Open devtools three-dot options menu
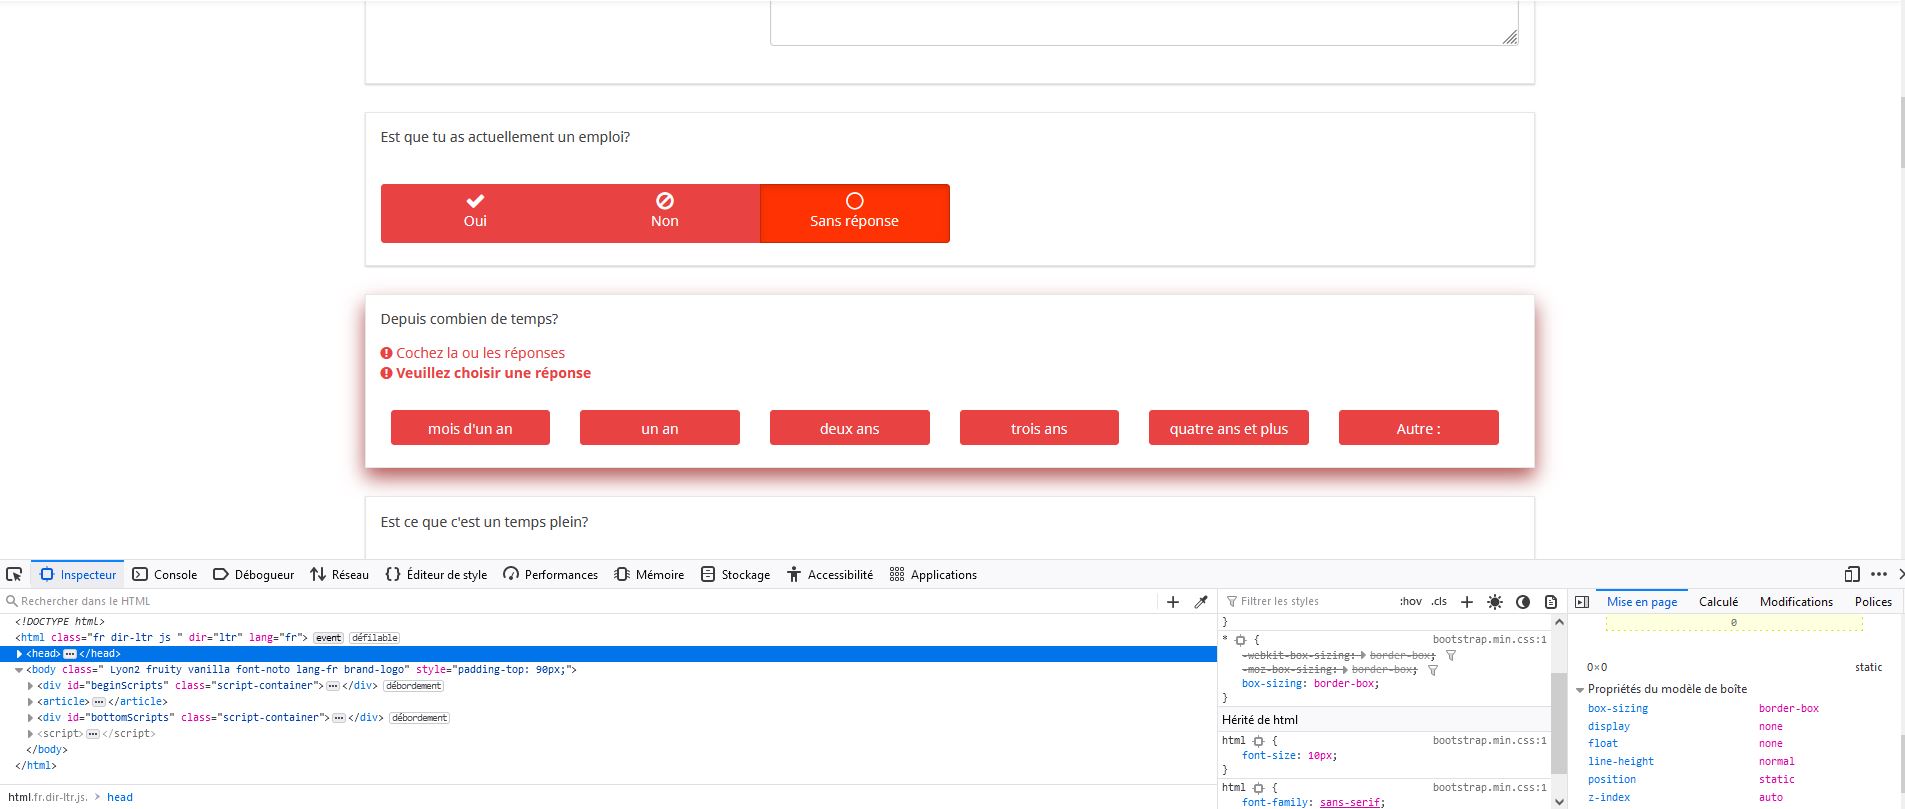1905x809 pixels. click(x=1878, y=574)
